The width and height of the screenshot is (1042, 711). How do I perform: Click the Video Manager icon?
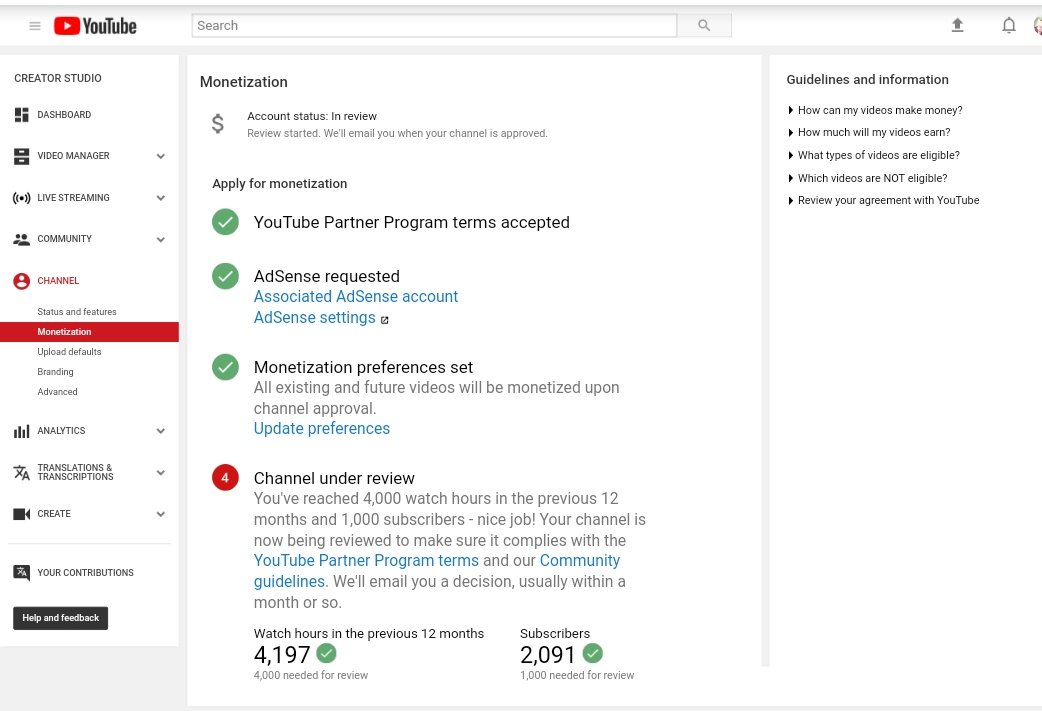[x=21, y=156]
